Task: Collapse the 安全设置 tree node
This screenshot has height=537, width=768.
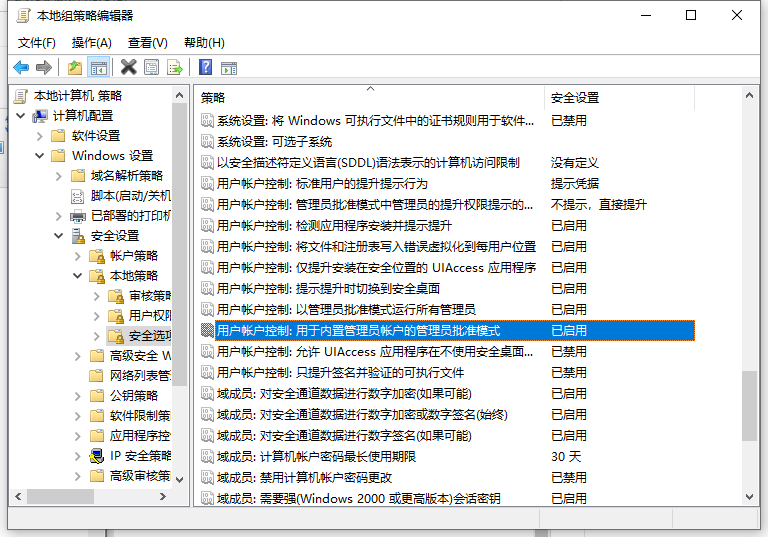Action: 59,236
